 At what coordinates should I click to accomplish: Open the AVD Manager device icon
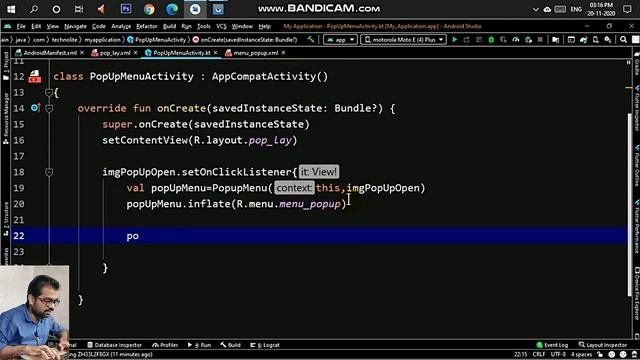pos(596,40)
